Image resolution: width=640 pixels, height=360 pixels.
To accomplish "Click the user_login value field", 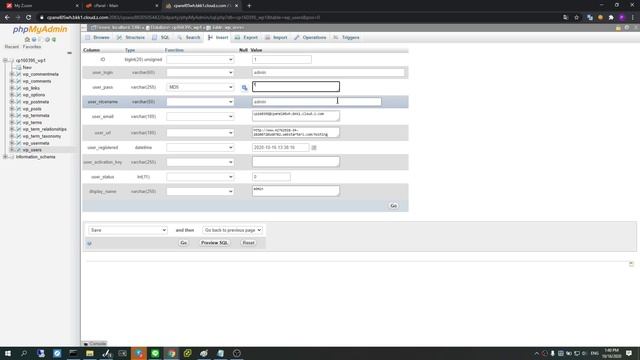I will [328, 73].
